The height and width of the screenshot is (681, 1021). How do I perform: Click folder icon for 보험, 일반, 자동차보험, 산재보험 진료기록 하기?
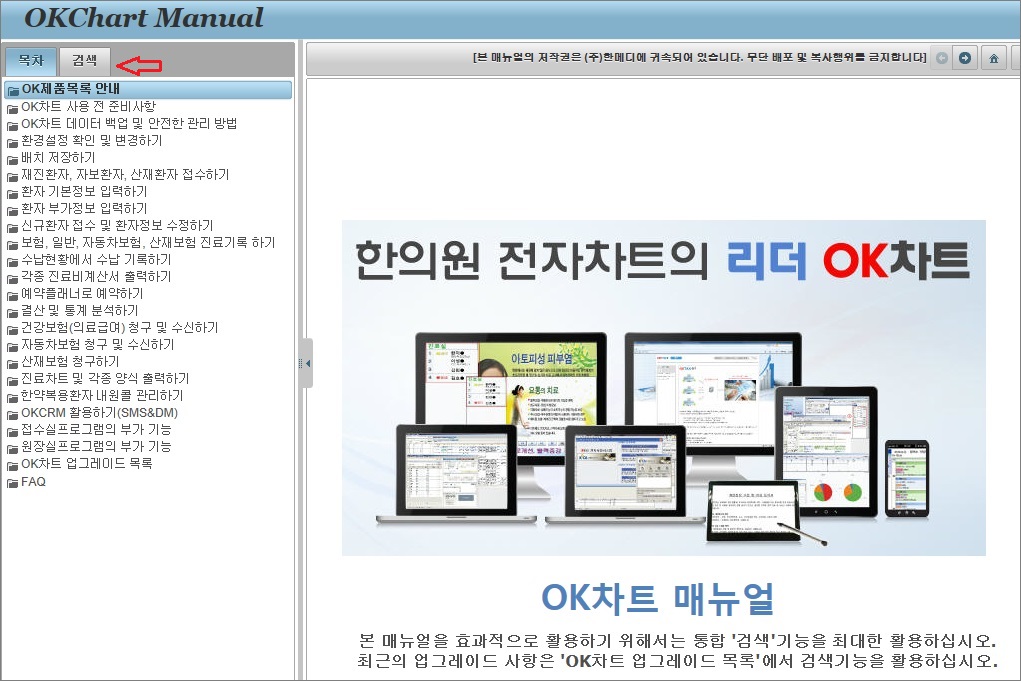click(x=12, y=244)
